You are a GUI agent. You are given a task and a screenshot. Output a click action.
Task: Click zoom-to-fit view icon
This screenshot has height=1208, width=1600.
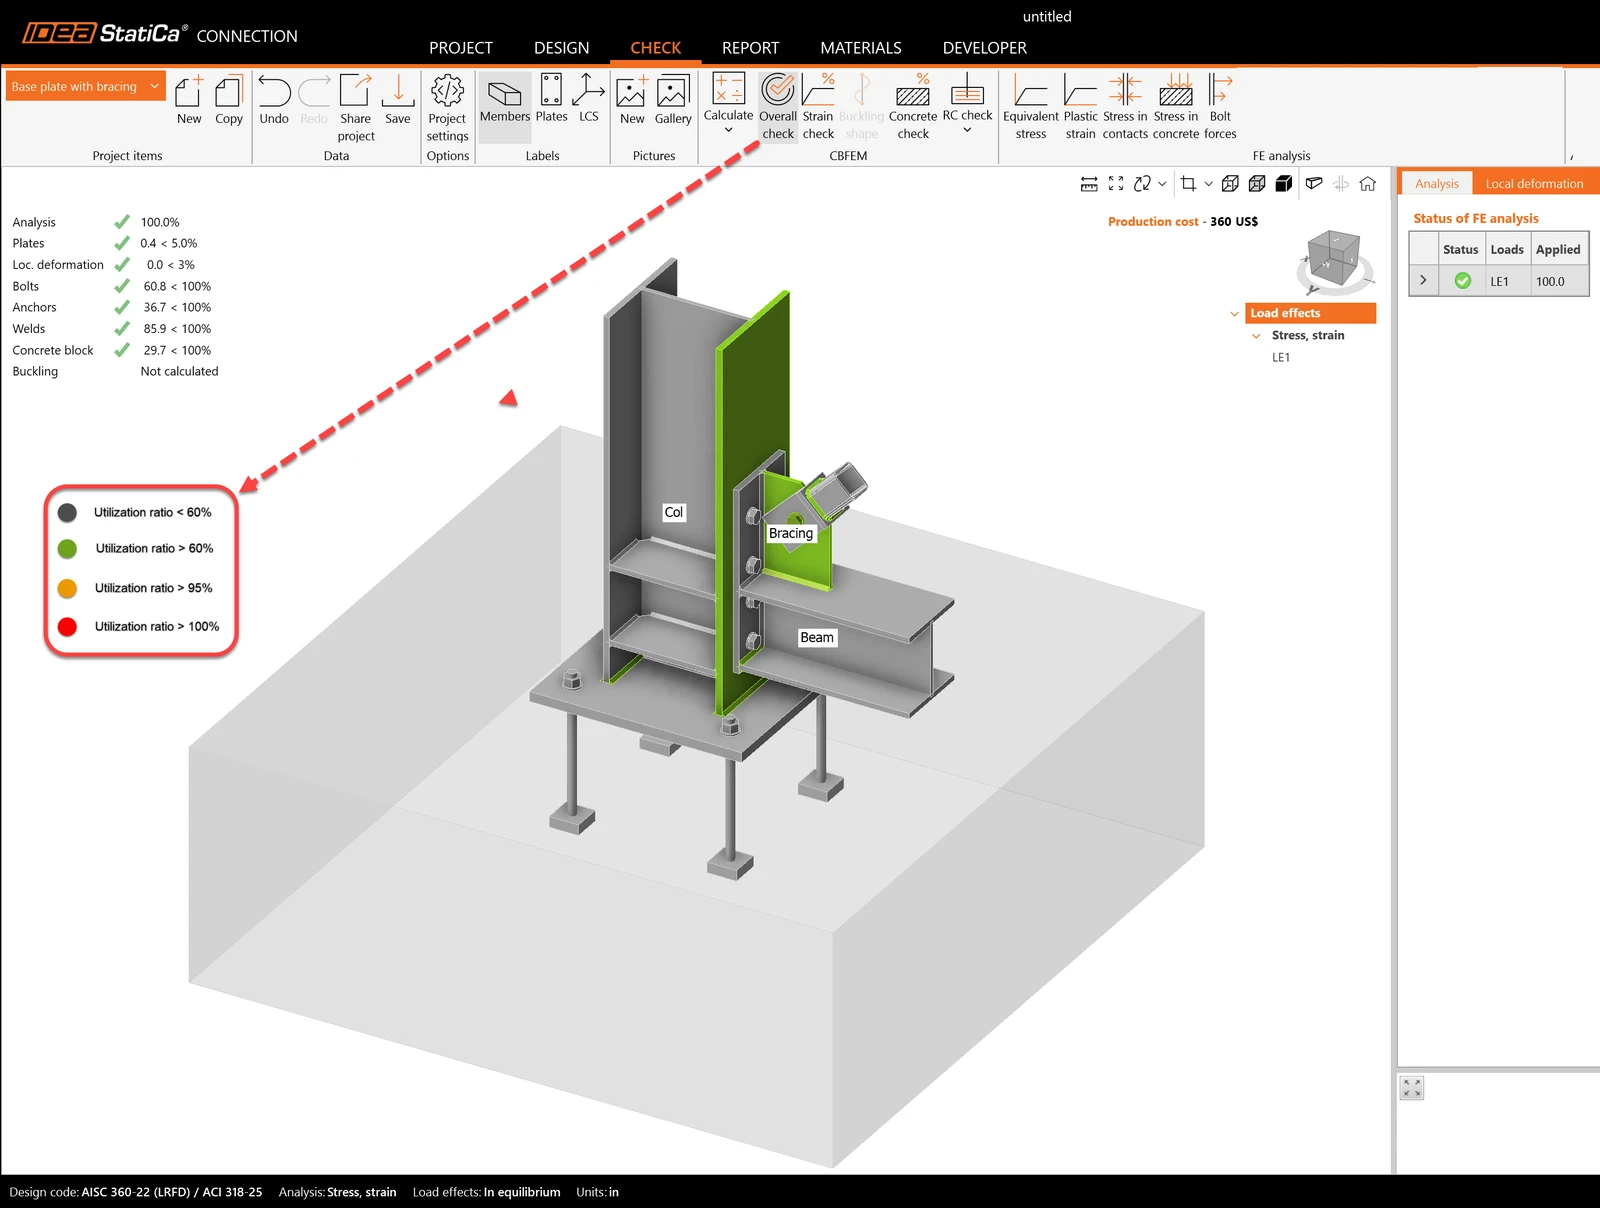point(1116,184)
